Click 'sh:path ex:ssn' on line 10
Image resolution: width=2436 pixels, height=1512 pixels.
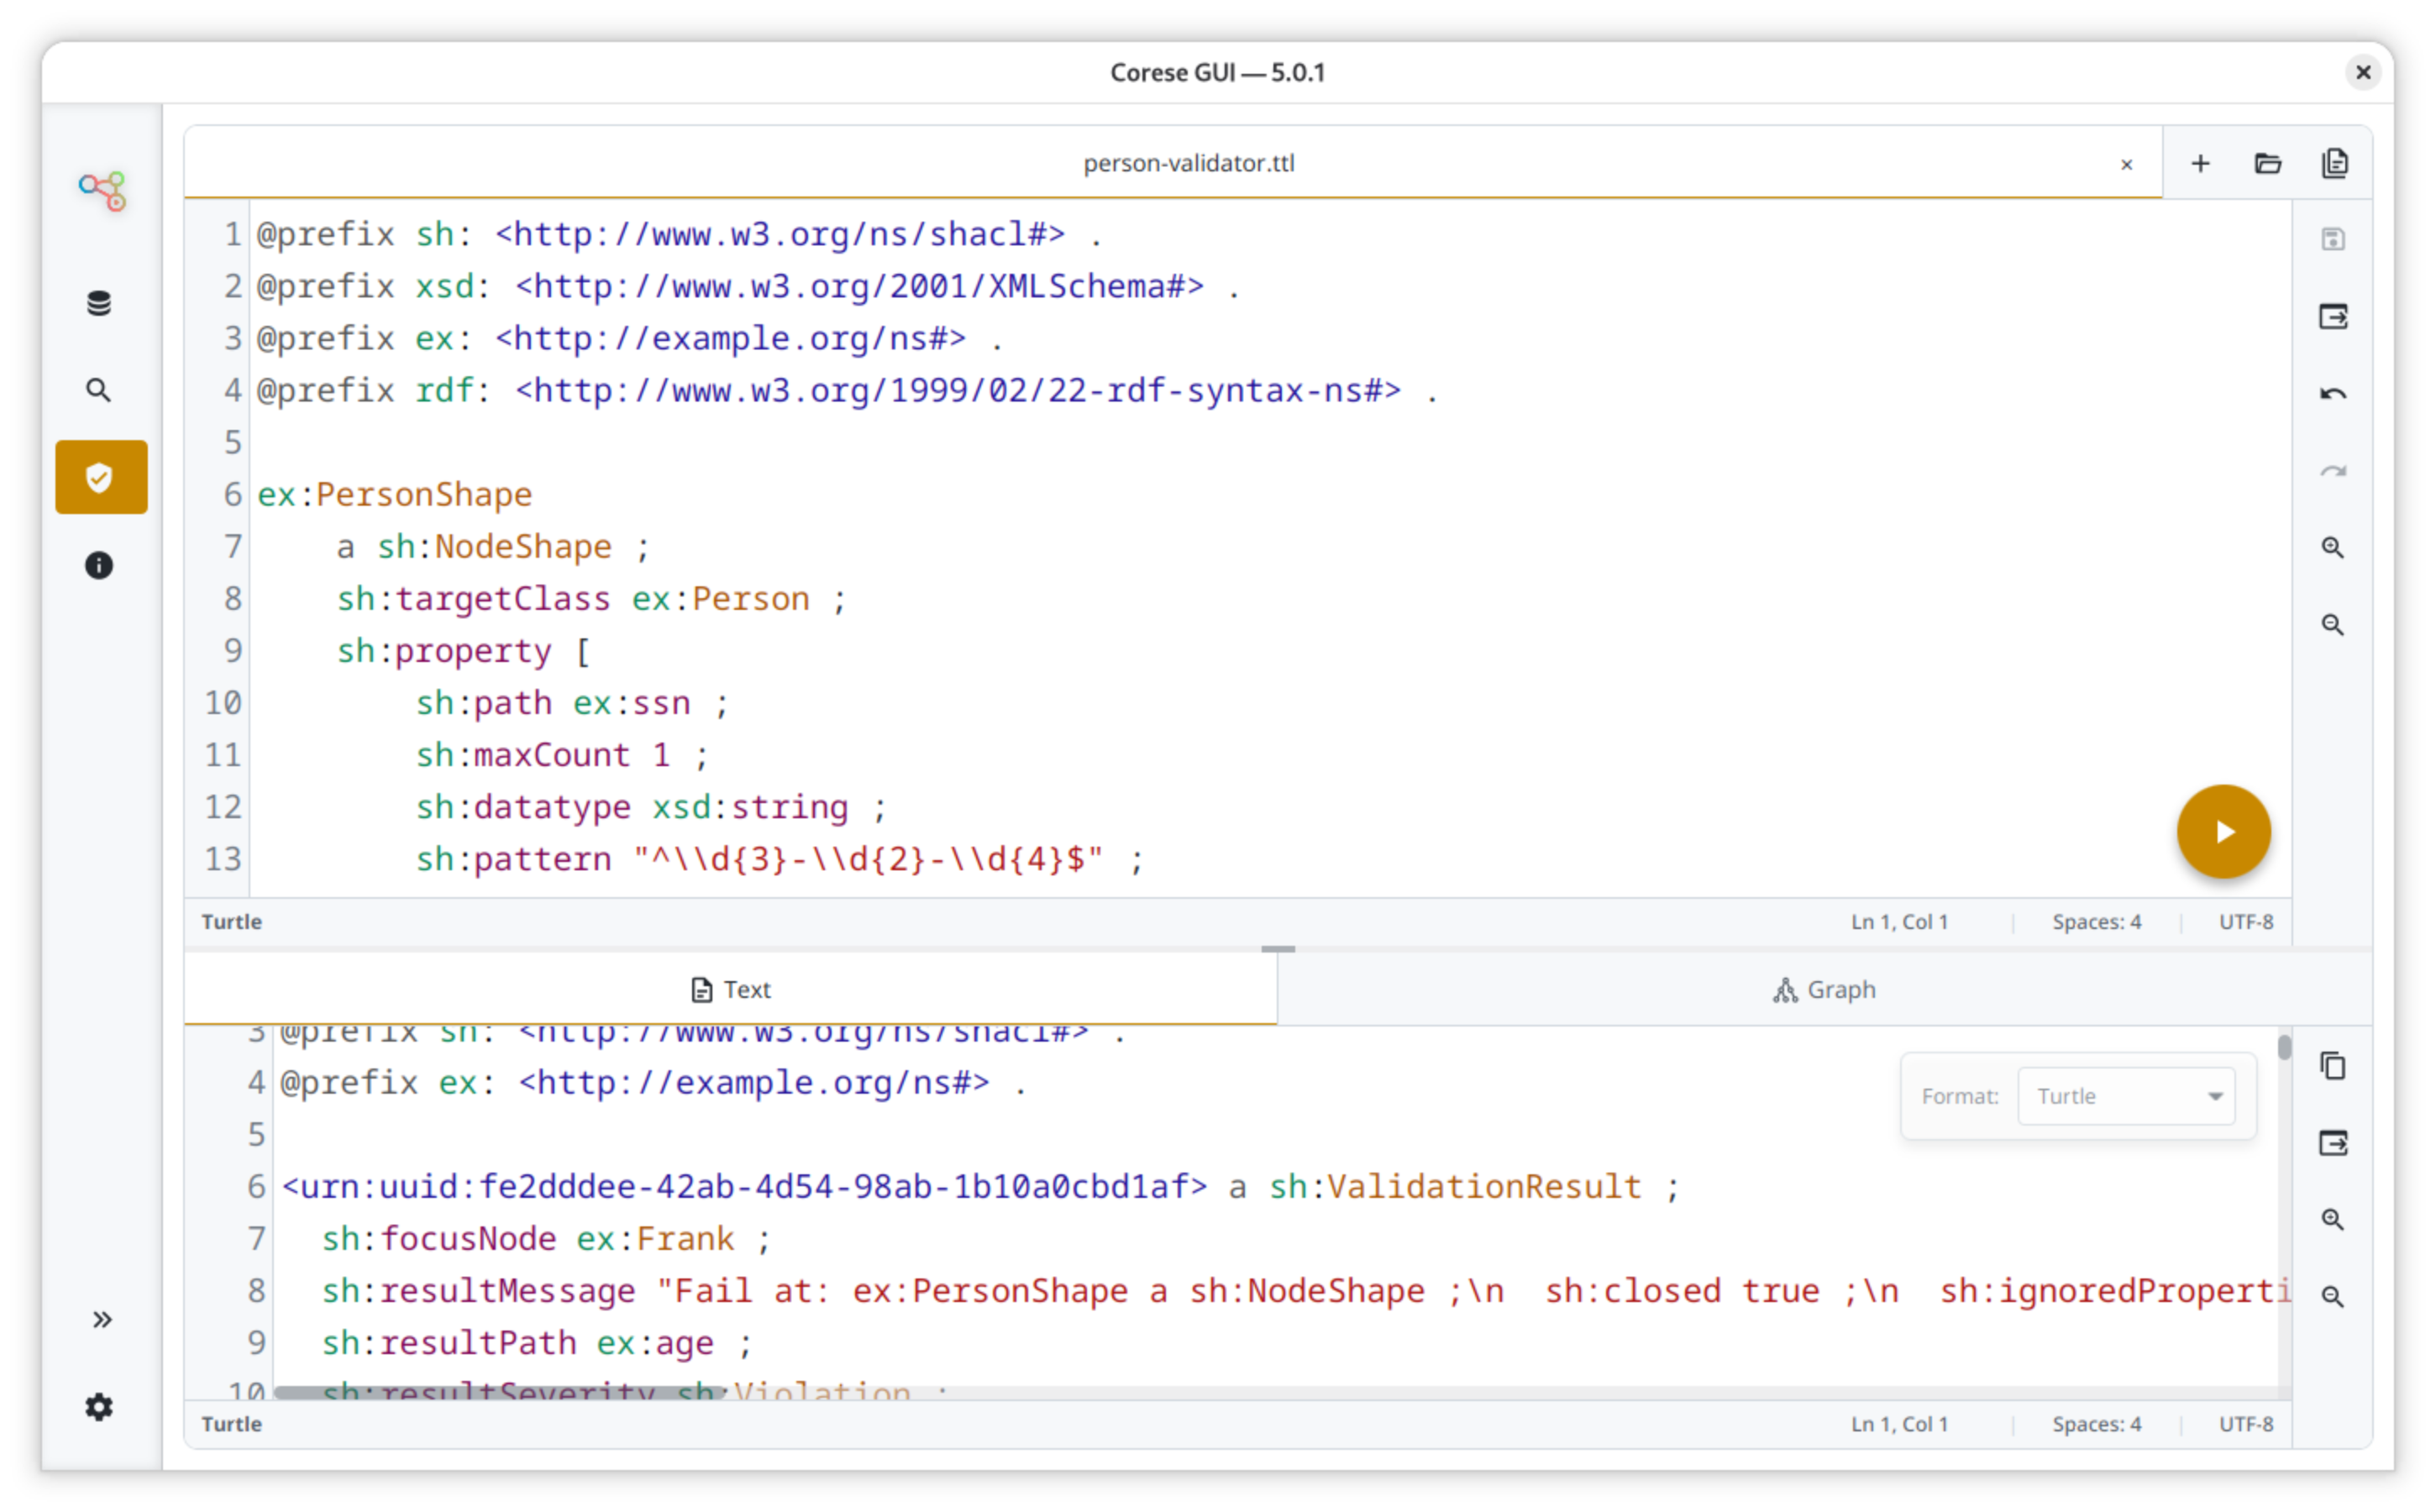coord(553,702)
